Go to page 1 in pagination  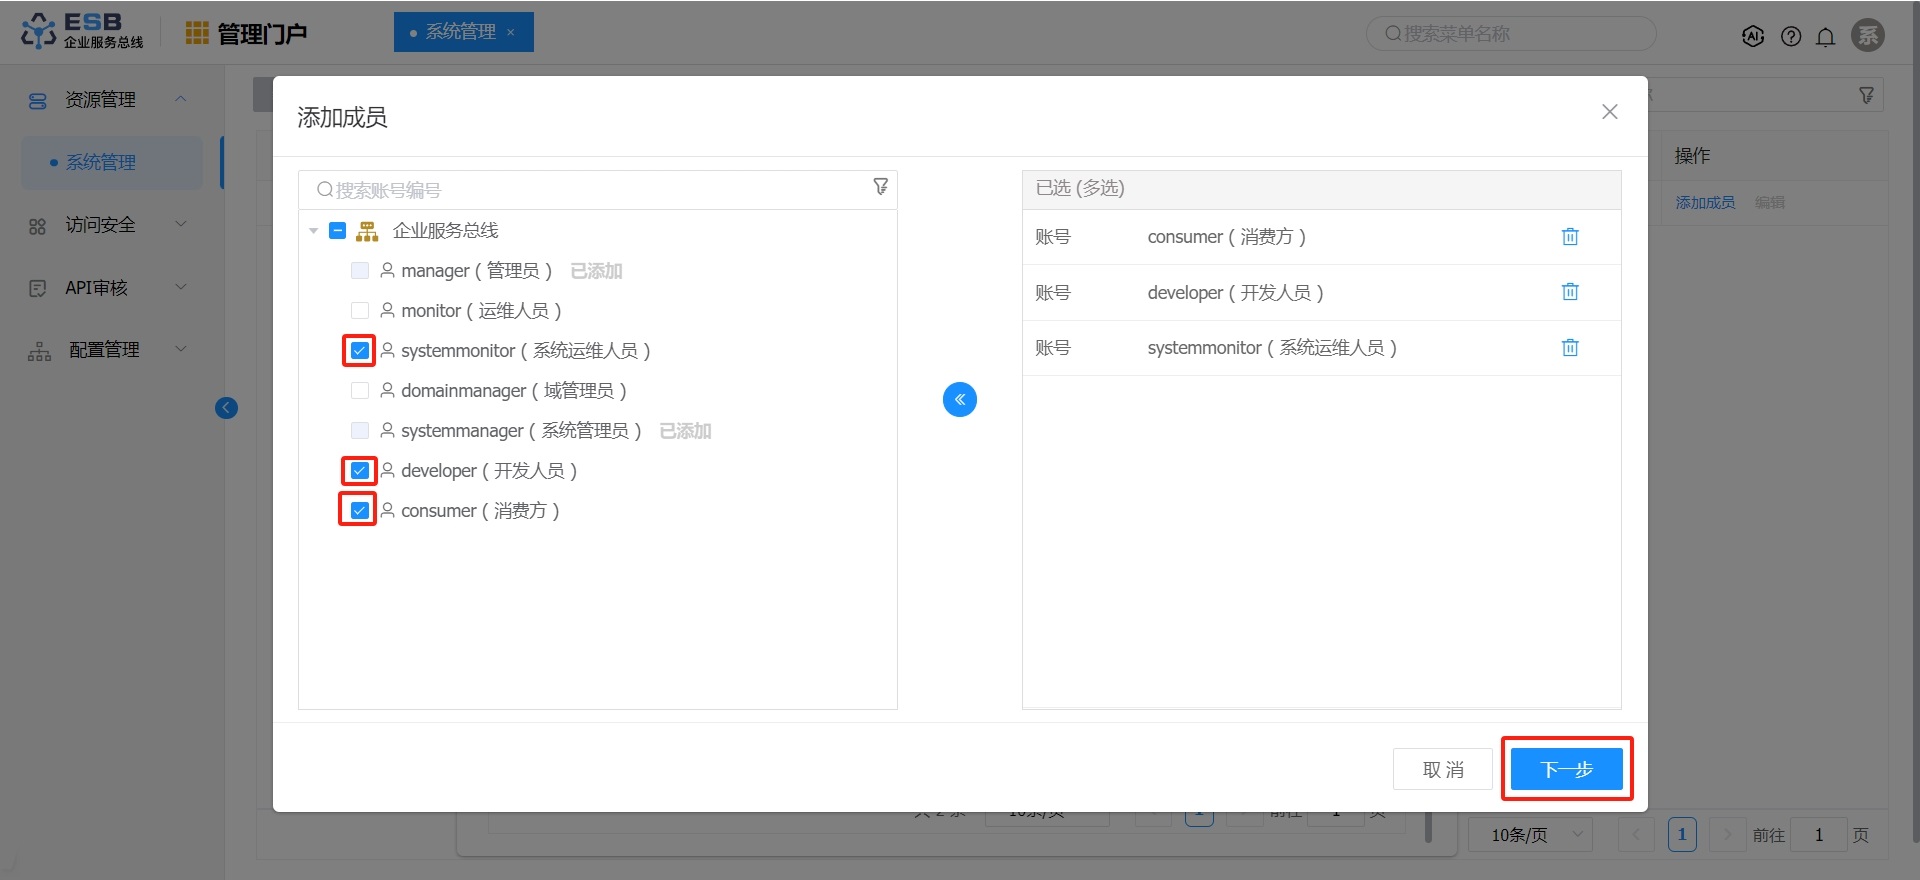(1682, 835)
